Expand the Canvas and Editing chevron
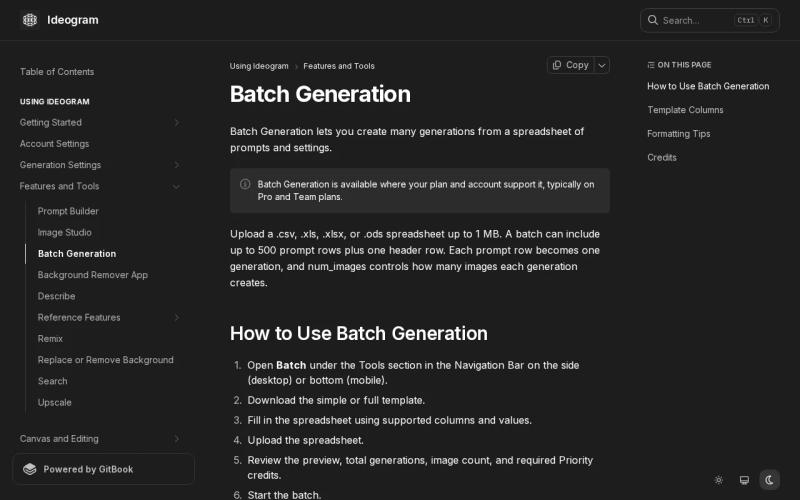Image resolution: width=800 pixels, height=500 pixels. tap(177, 439)
